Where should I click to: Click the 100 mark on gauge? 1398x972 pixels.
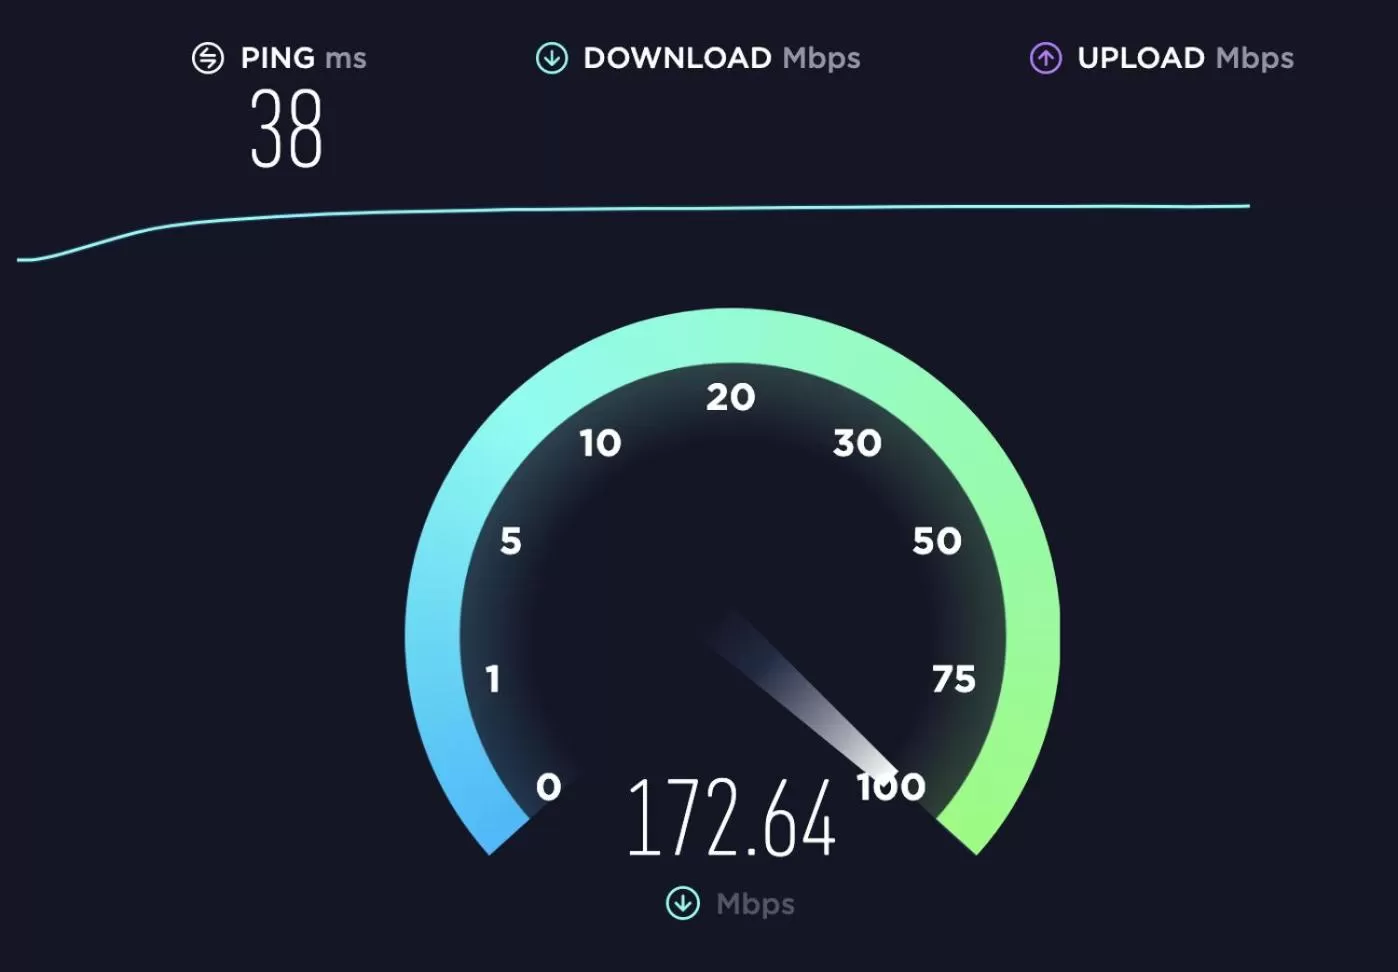(x=892, y=787)
